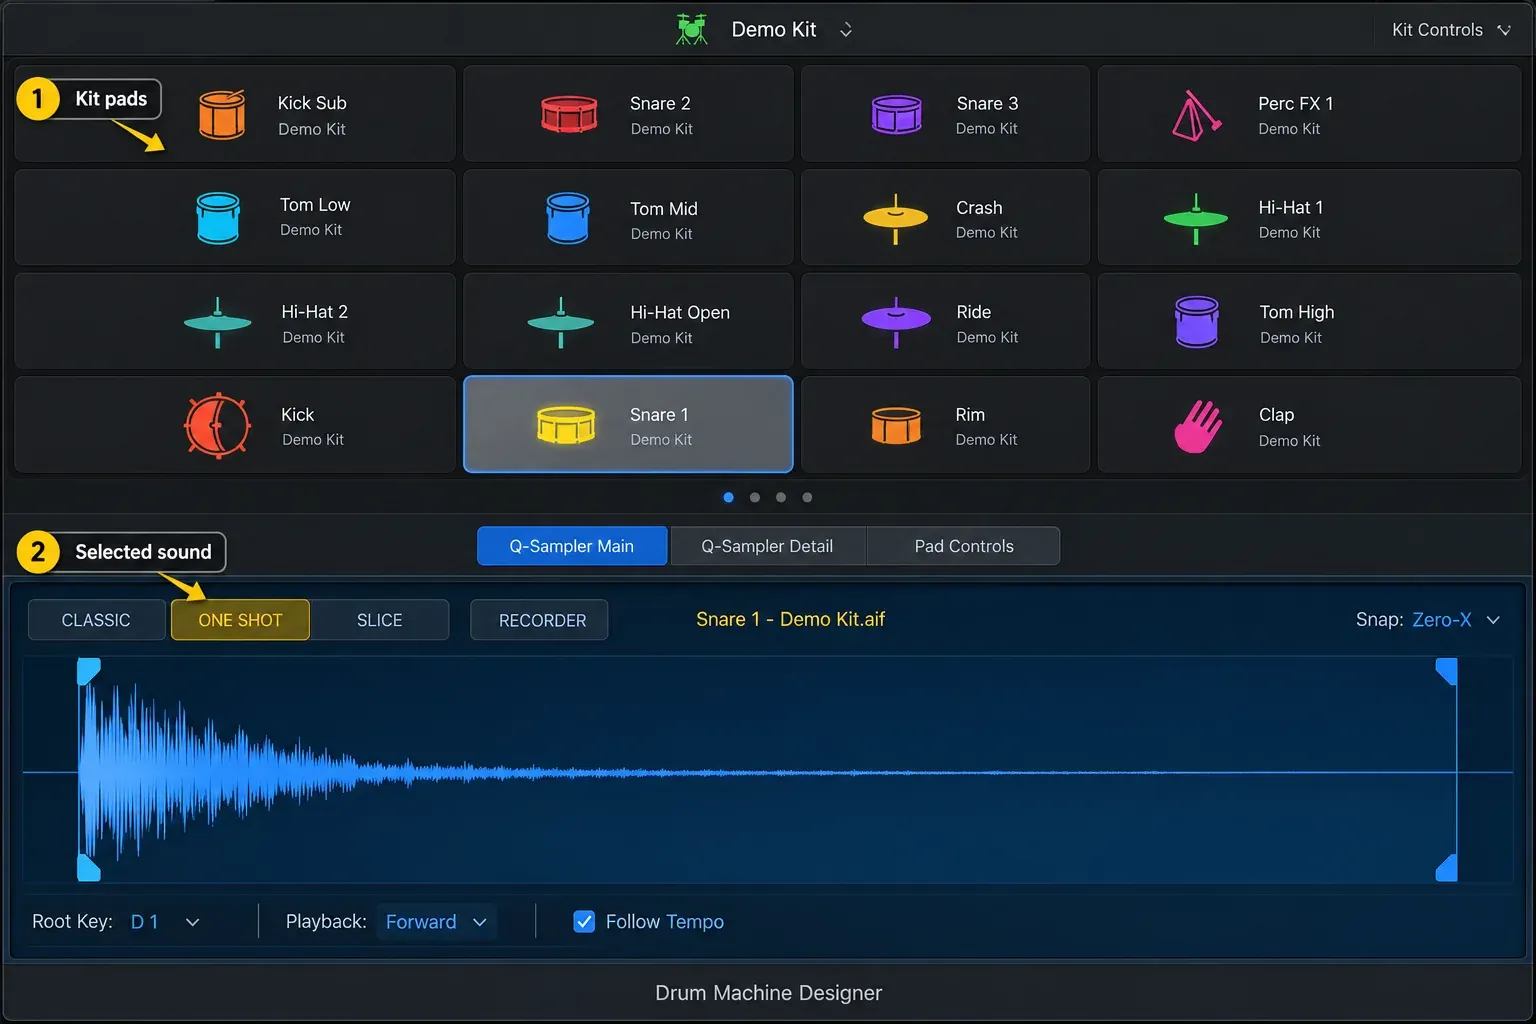The width and height of the screenshot is (1536, 1024).
Task: Click the Snare 2 pad label
Action: (x=660, y=103)
